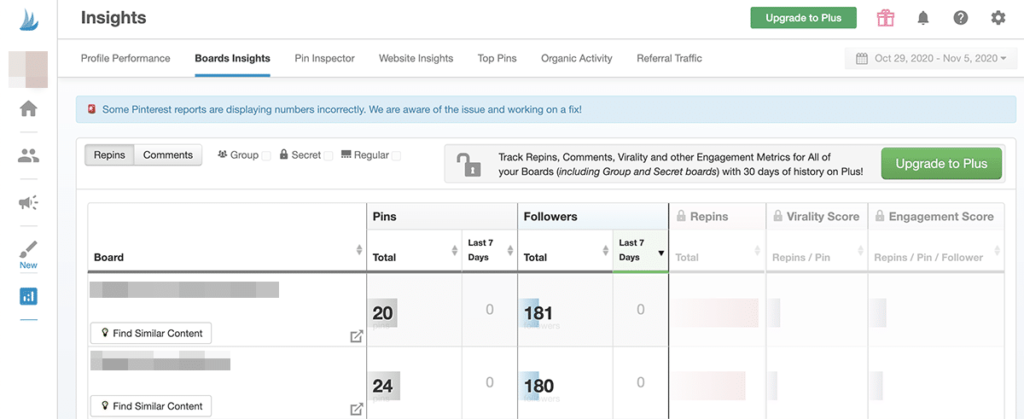Screen dimensions: 1024x419
Task: Open external link for the 20-pin board
Action: [x=356, y=336]
